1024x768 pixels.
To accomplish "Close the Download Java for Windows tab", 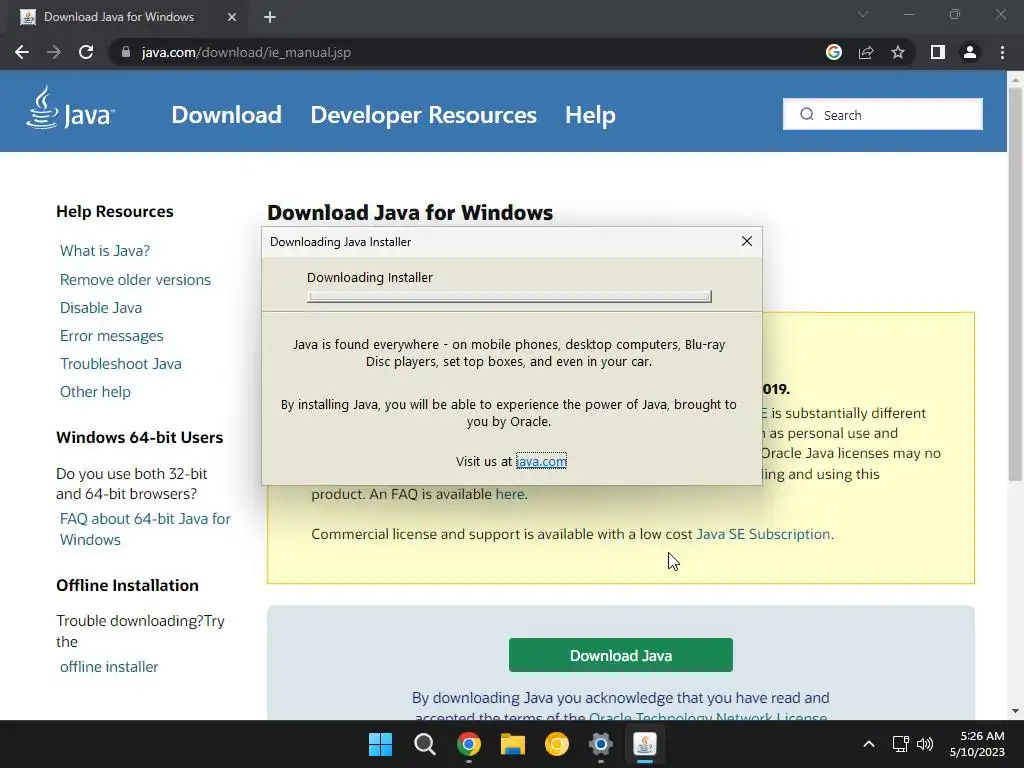I will pos(232,17).
